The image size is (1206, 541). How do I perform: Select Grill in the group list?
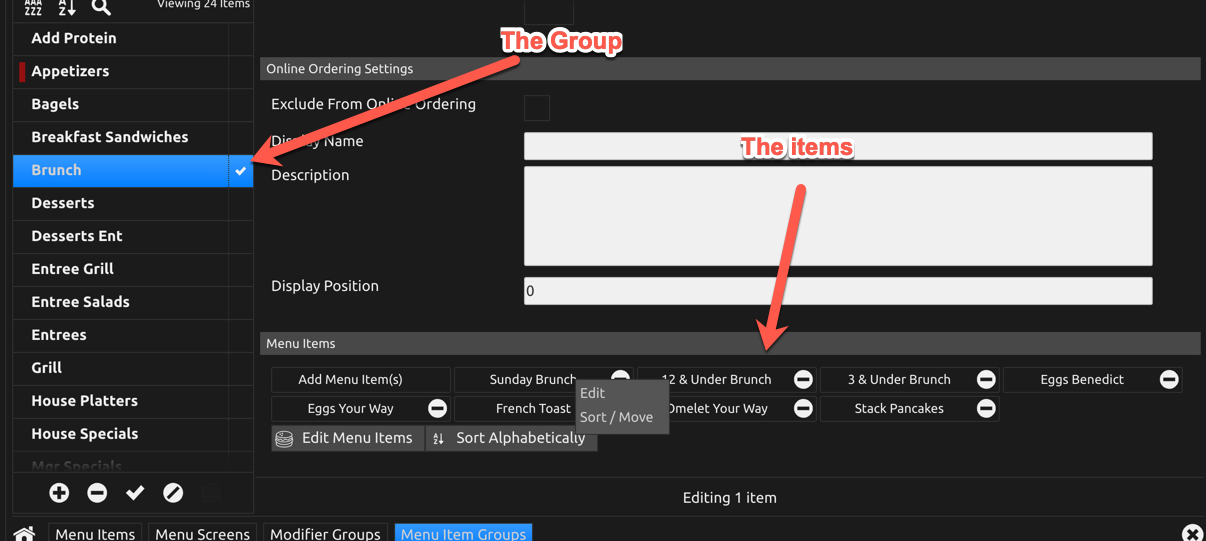point(120,368)
